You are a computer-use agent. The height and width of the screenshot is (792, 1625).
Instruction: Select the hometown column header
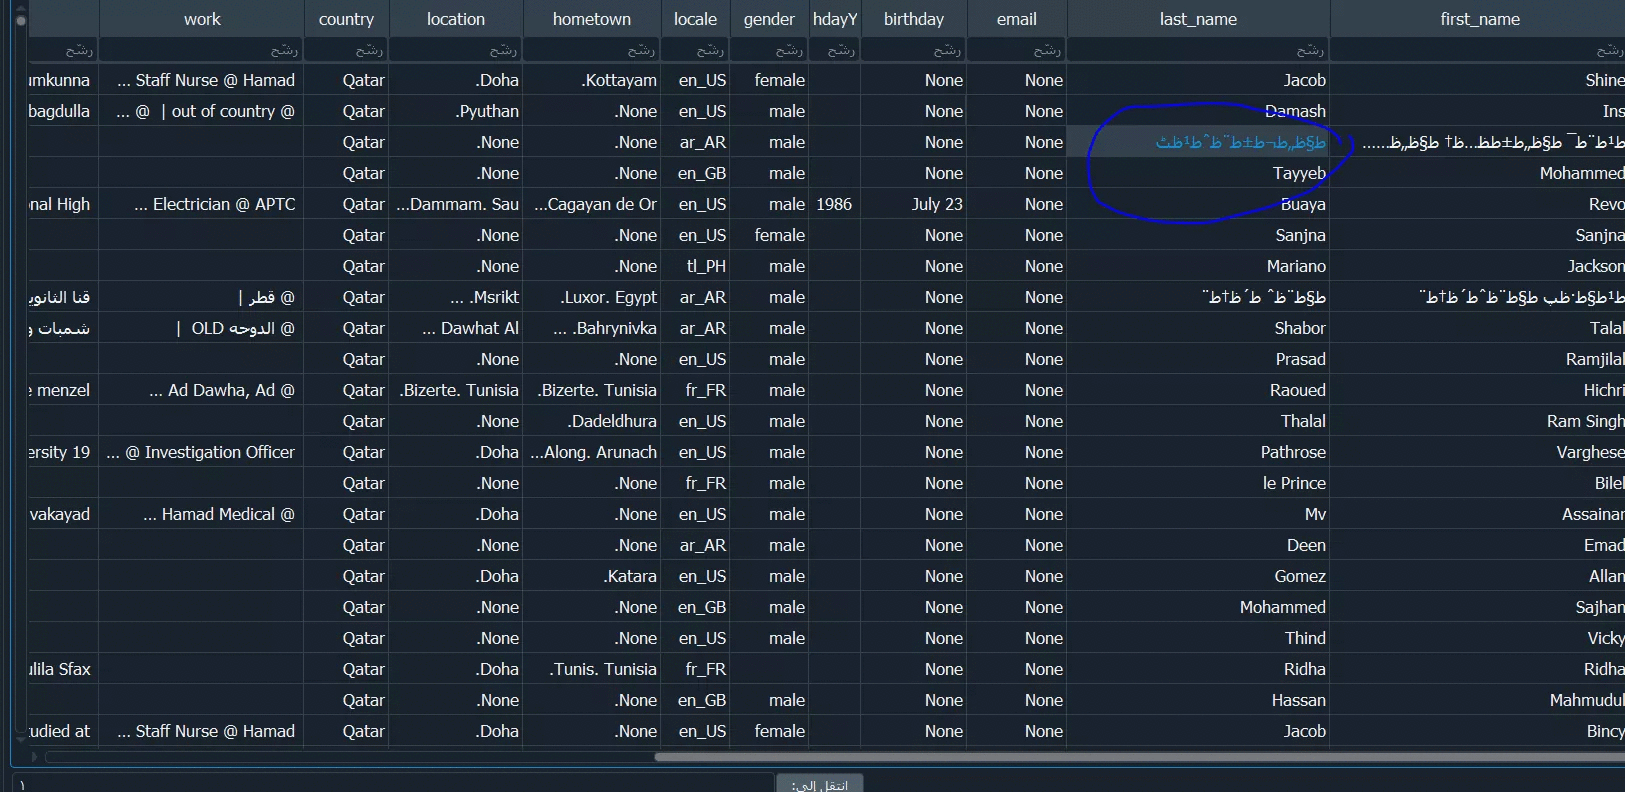(x=591, y=19)
